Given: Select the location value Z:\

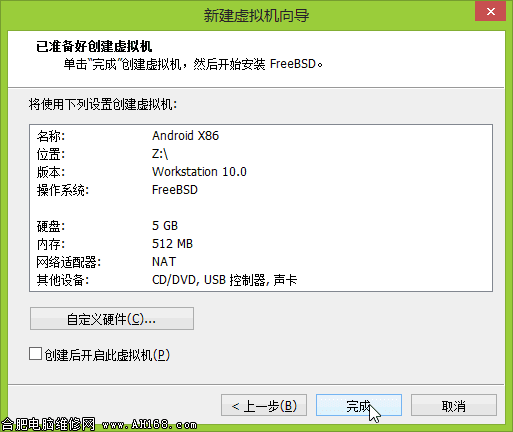Looking at the screenshot, I should tap(160, 154).
